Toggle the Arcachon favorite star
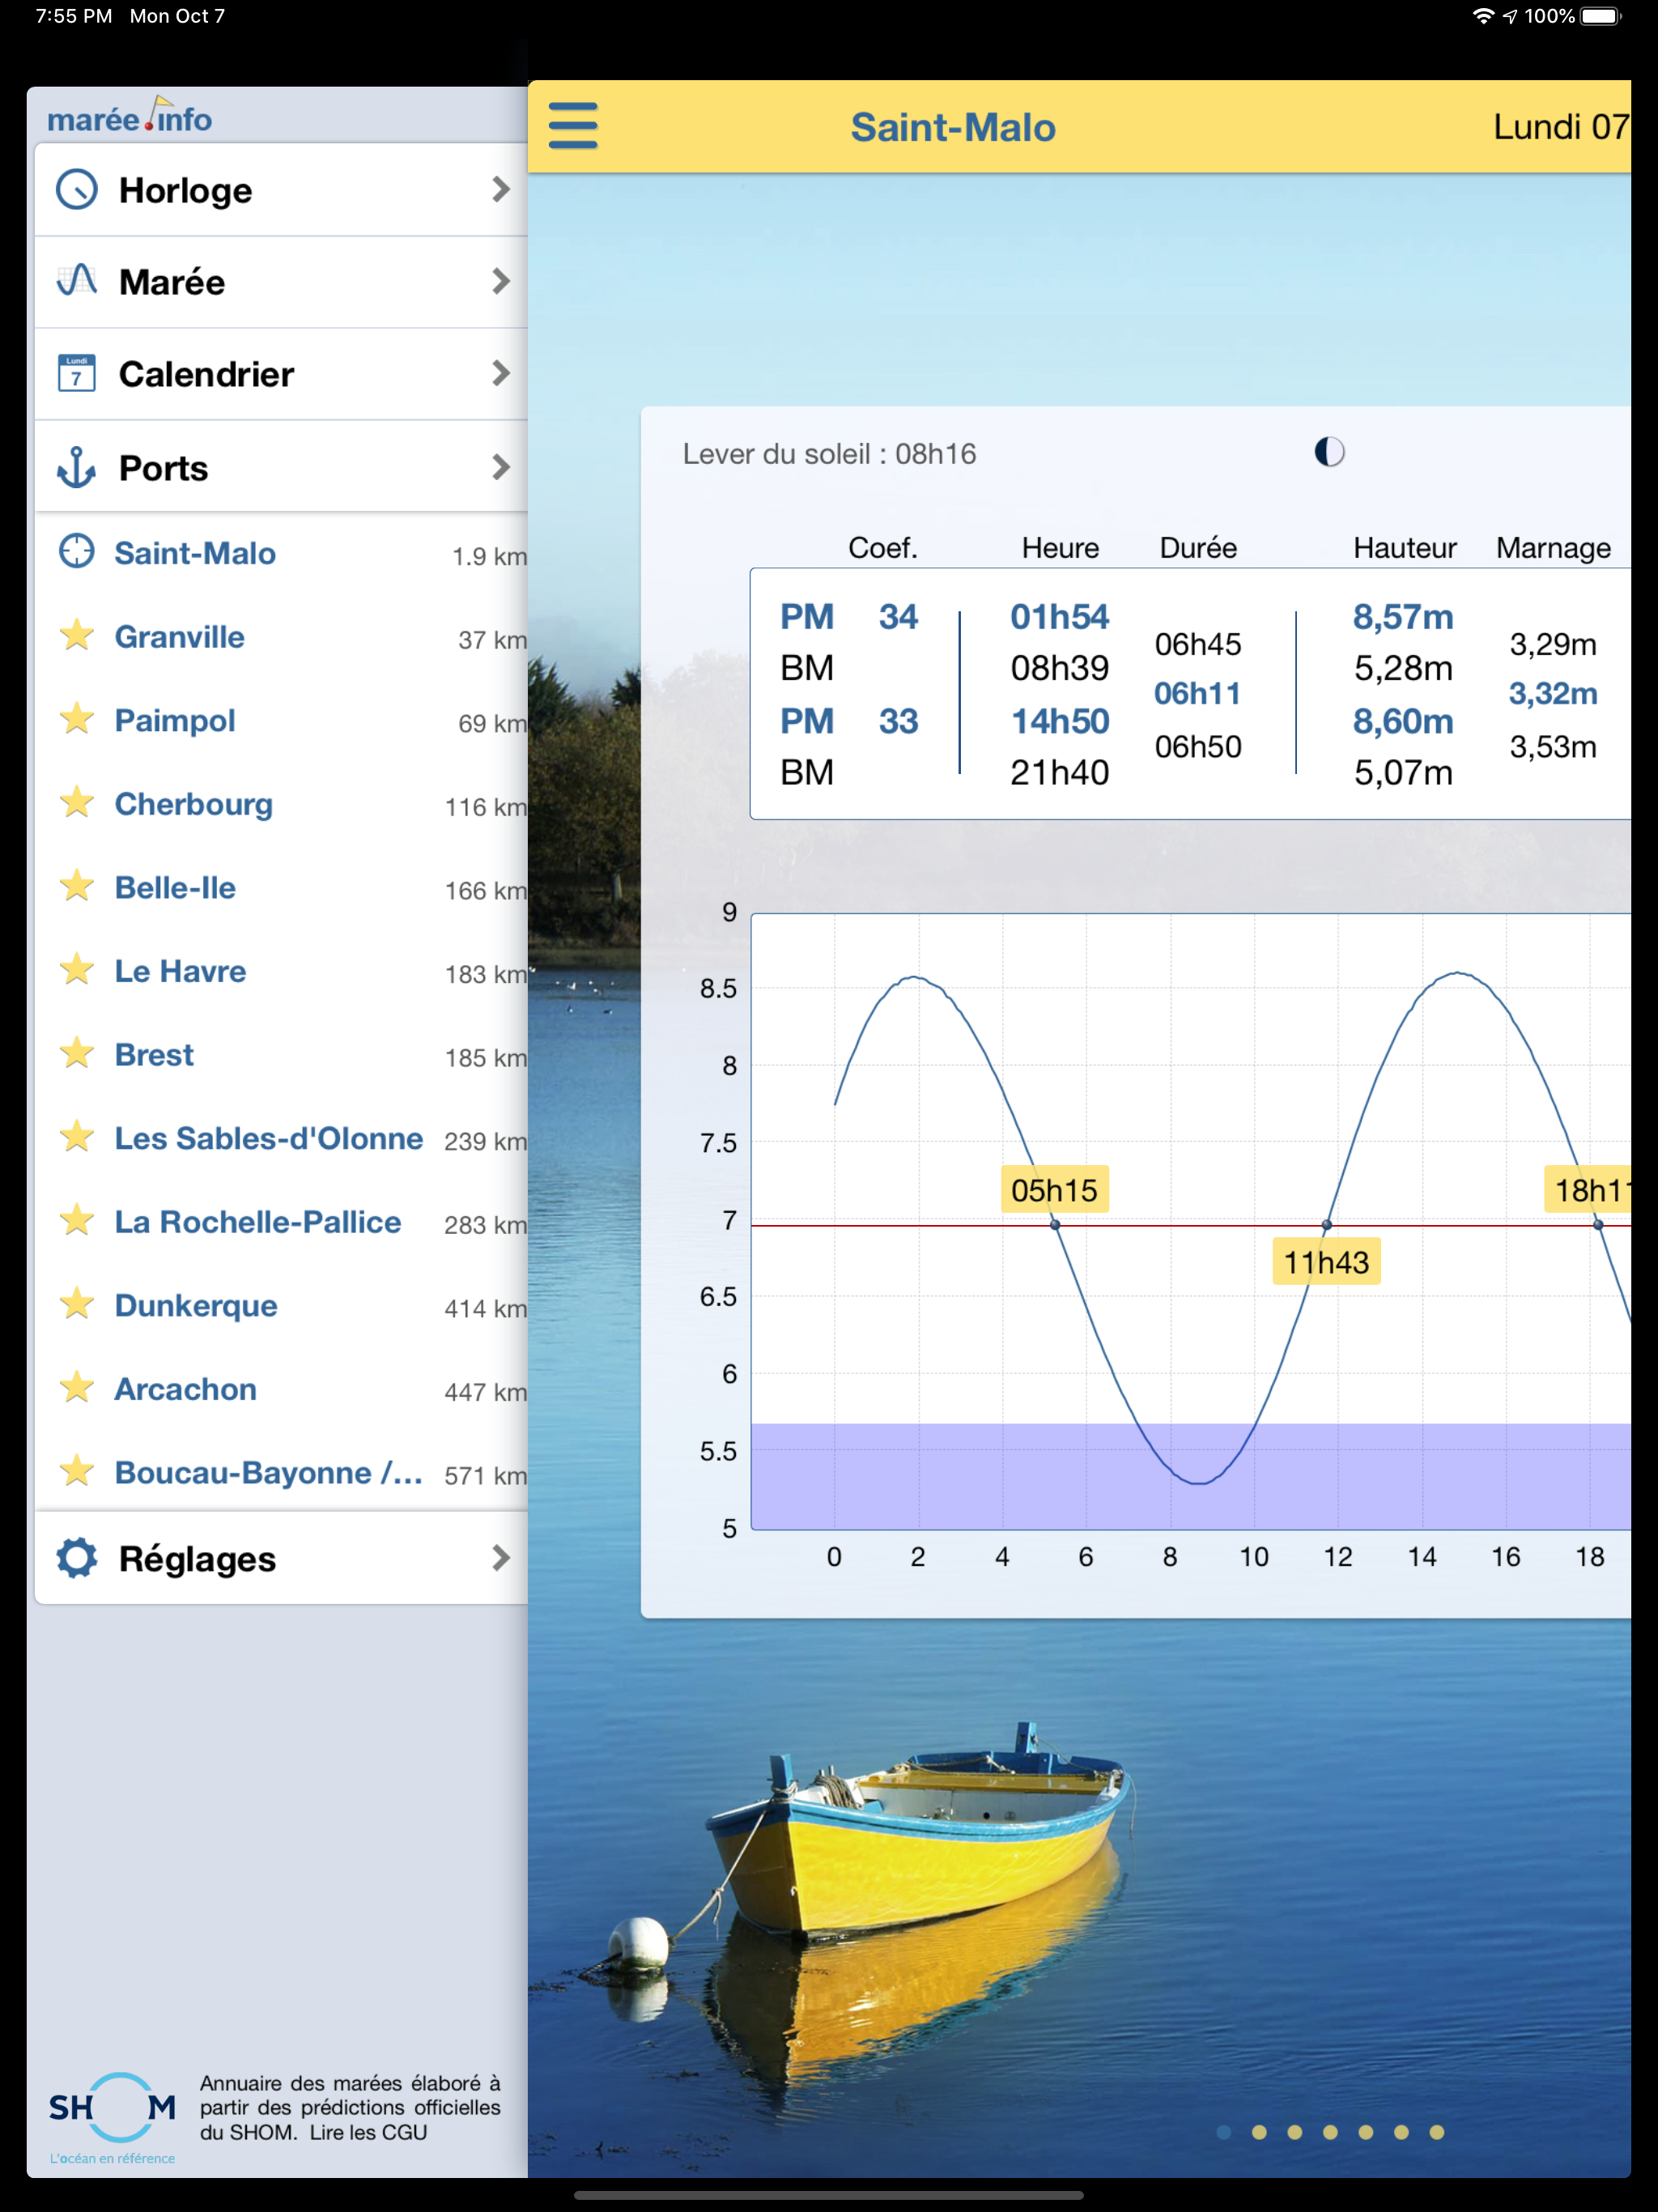The height and width of the screenshot is (2212, 1658). tap(77, 1388)
